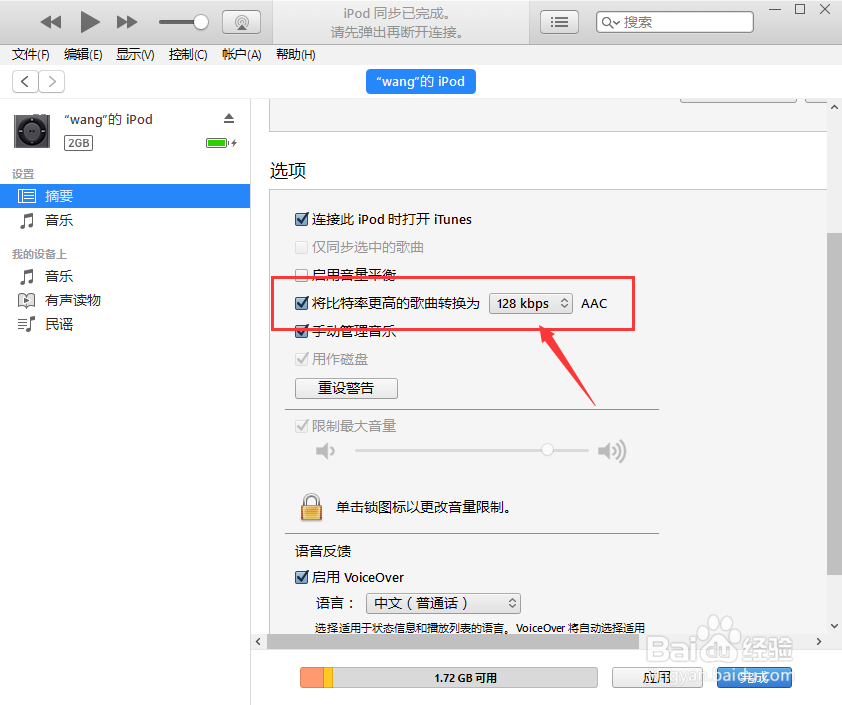
Task: Click the rewind previous track button
Action: point(51,22)
